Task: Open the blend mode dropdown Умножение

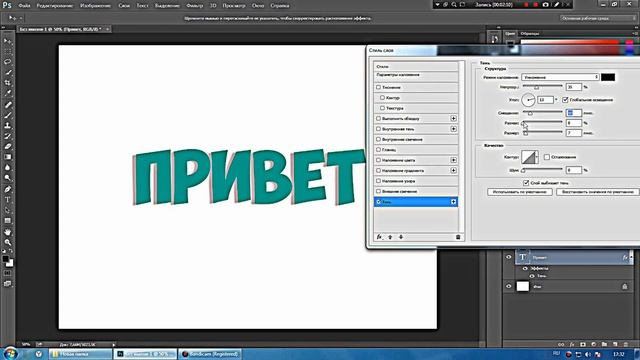Action: point(560,77)
